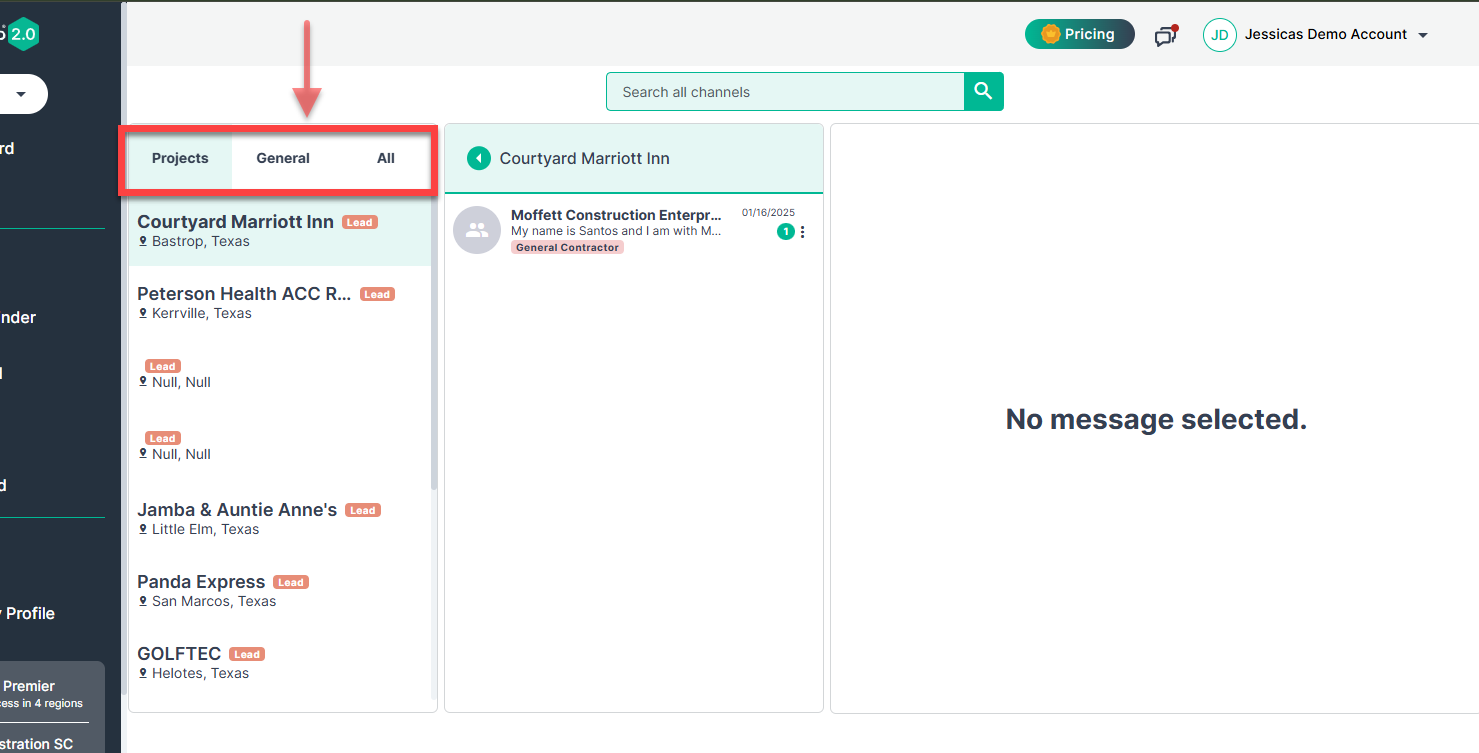
Task: Select the All tab
Action: coord(386,158)
